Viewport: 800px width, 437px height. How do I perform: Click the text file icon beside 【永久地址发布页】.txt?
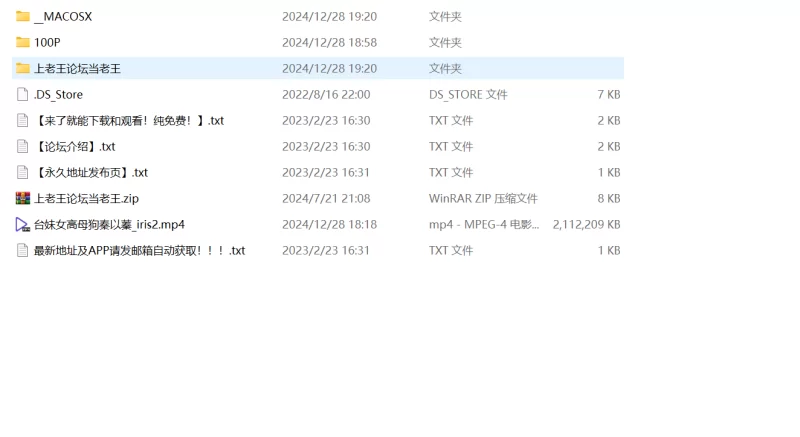(22, 172)
